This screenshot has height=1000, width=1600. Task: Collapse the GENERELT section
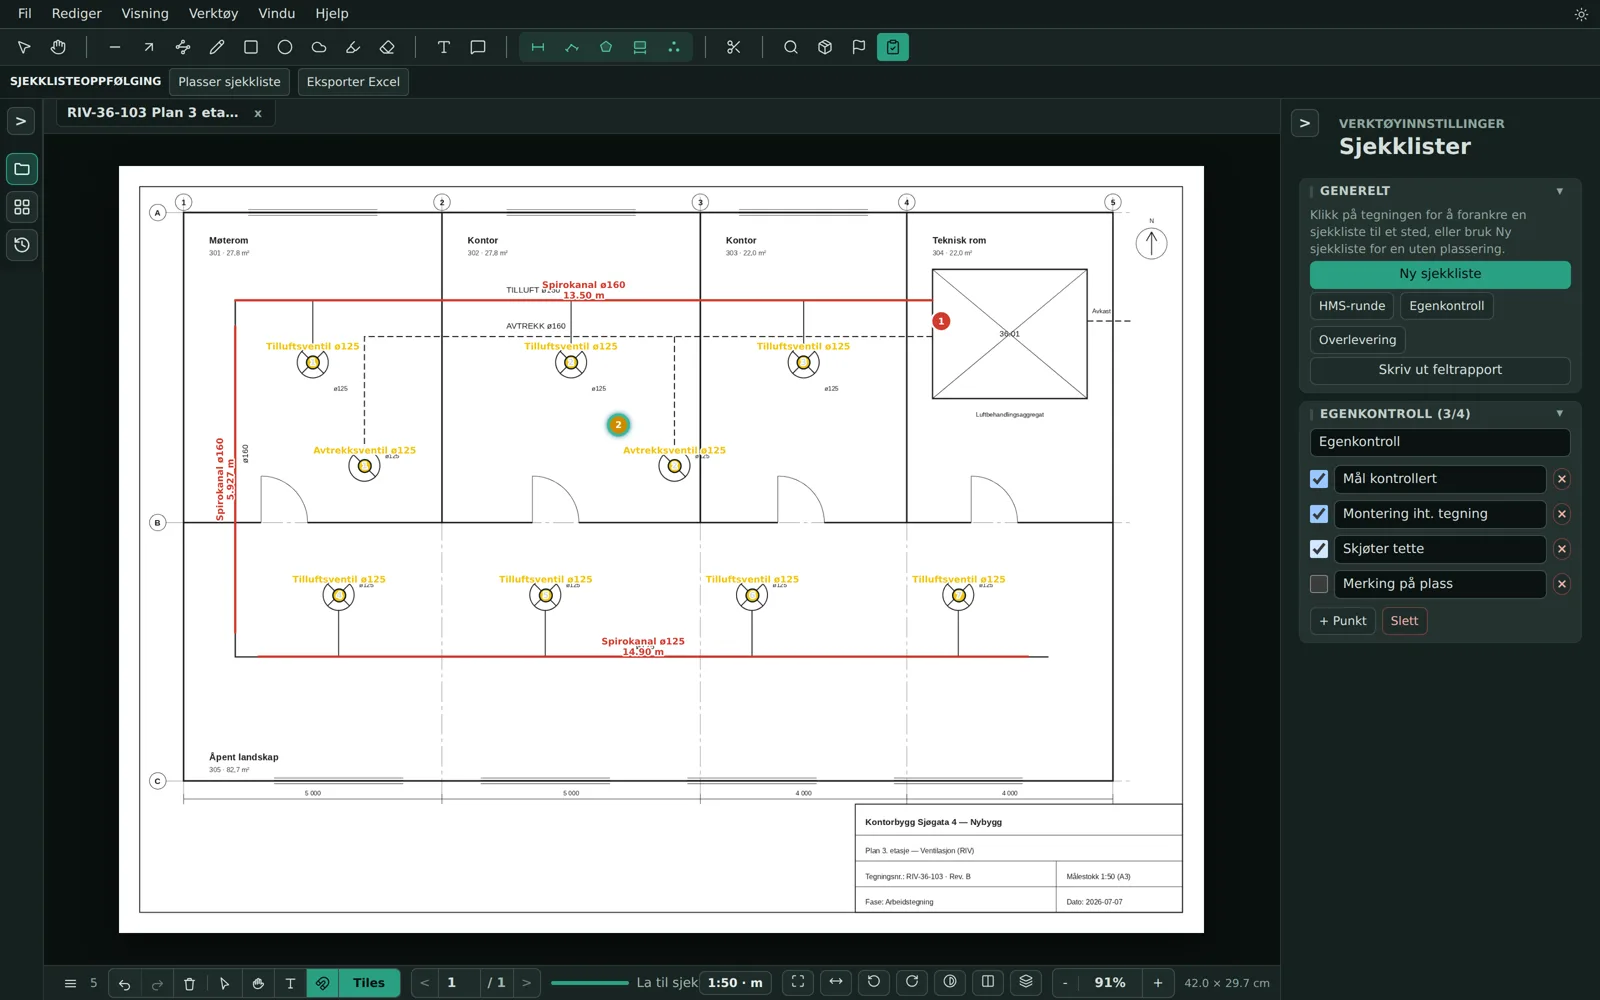1559,191
